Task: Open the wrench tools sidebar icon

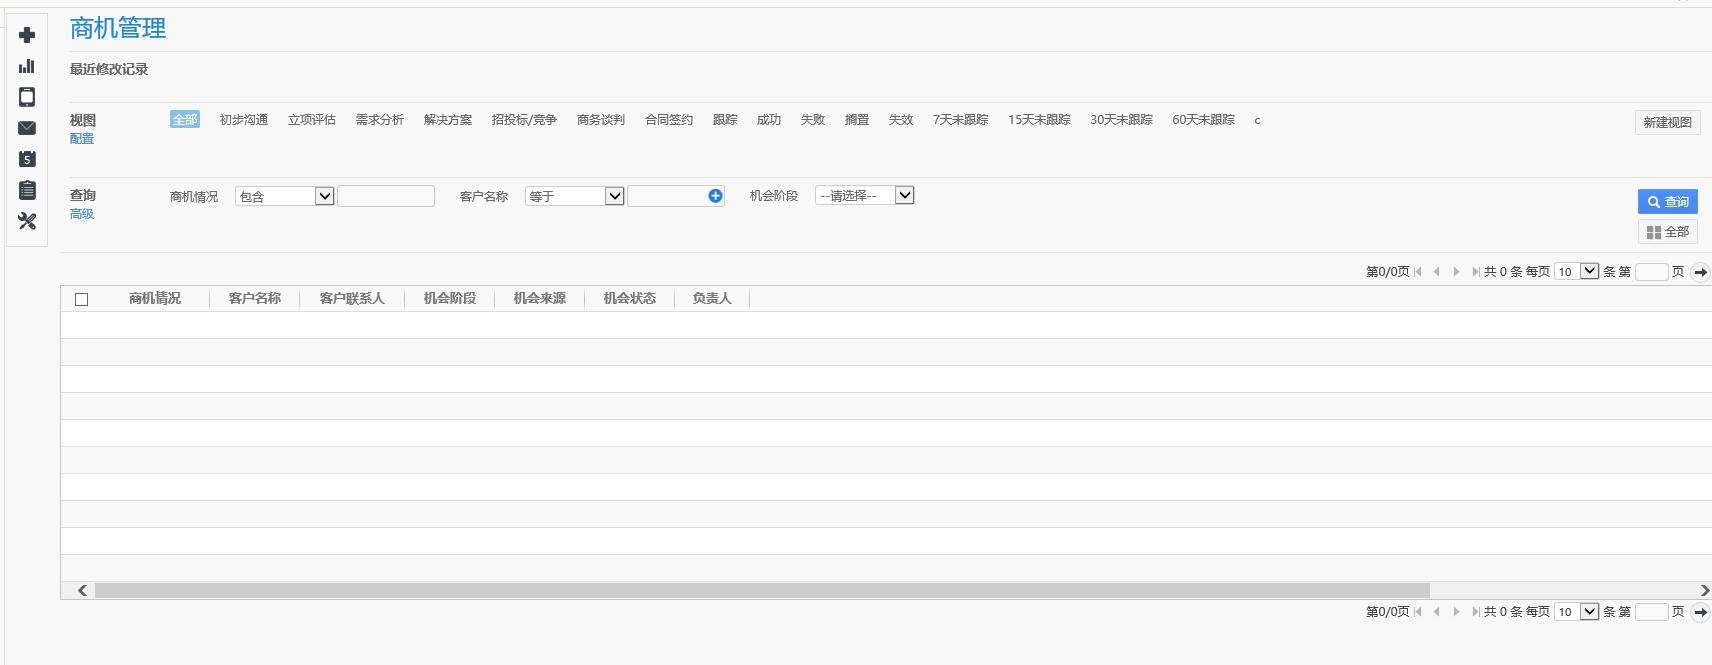Action: pyautogui.click(x=27, y=221)
